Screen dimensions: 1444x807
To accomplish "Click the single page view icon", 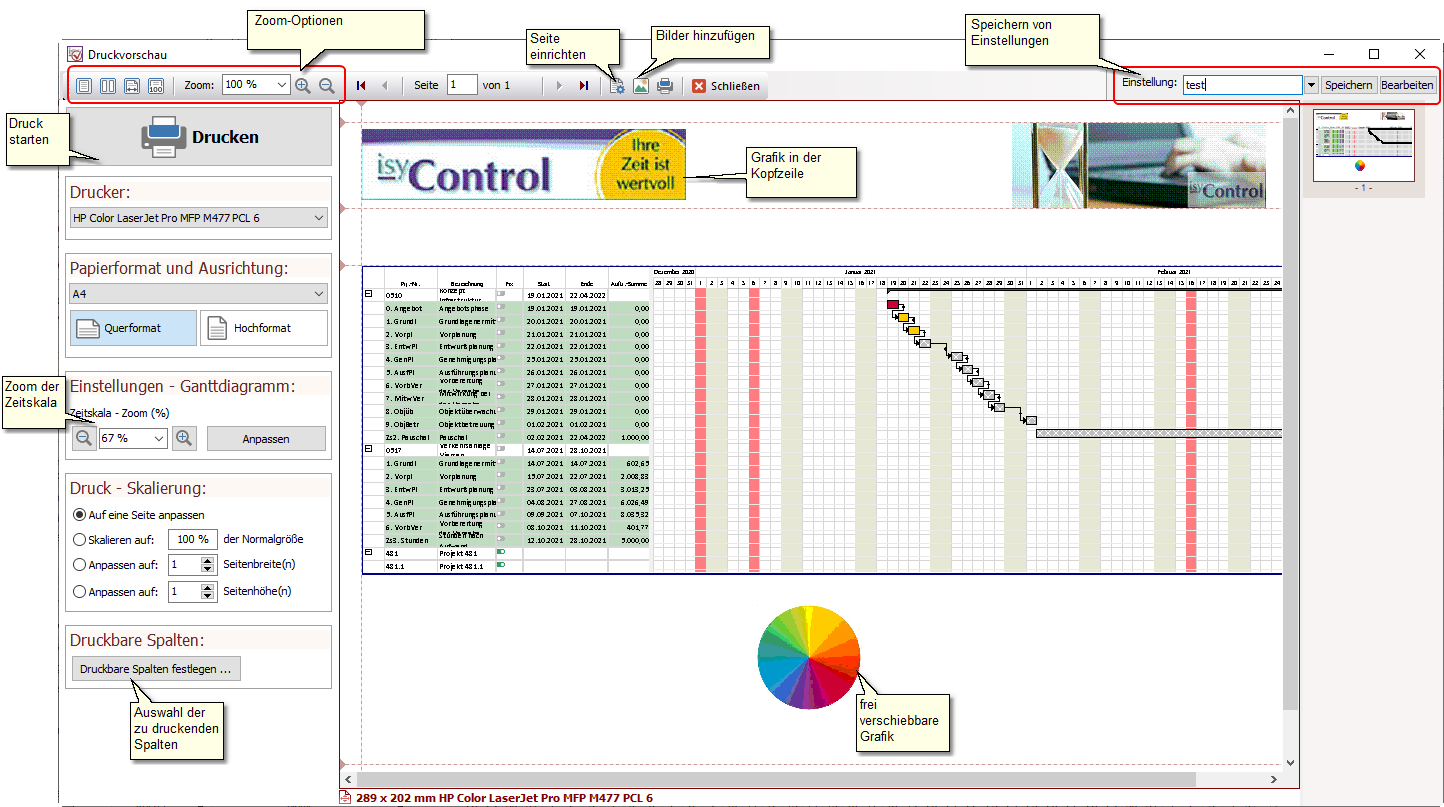I will coord(84,86).
